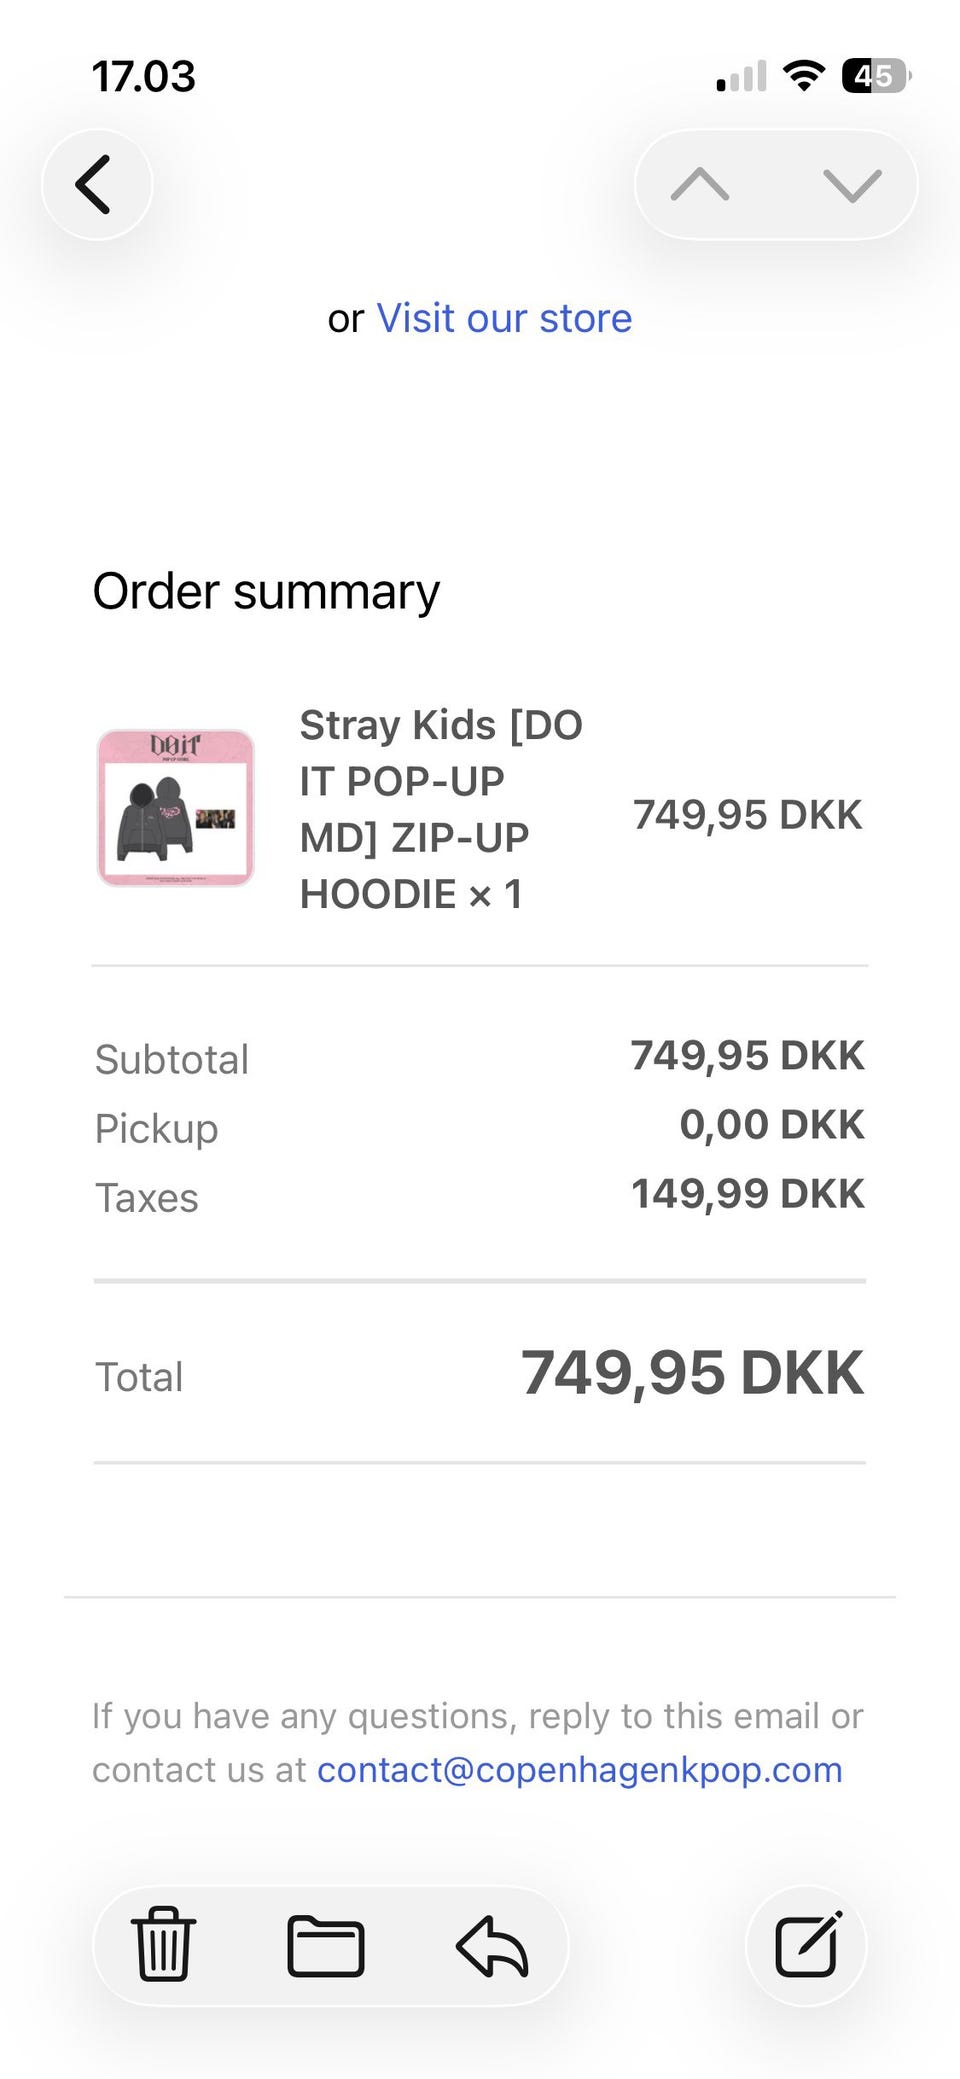Go to next message with down chevron
The height and width of the screenshot is (2079, 960).
coord(852,185)
